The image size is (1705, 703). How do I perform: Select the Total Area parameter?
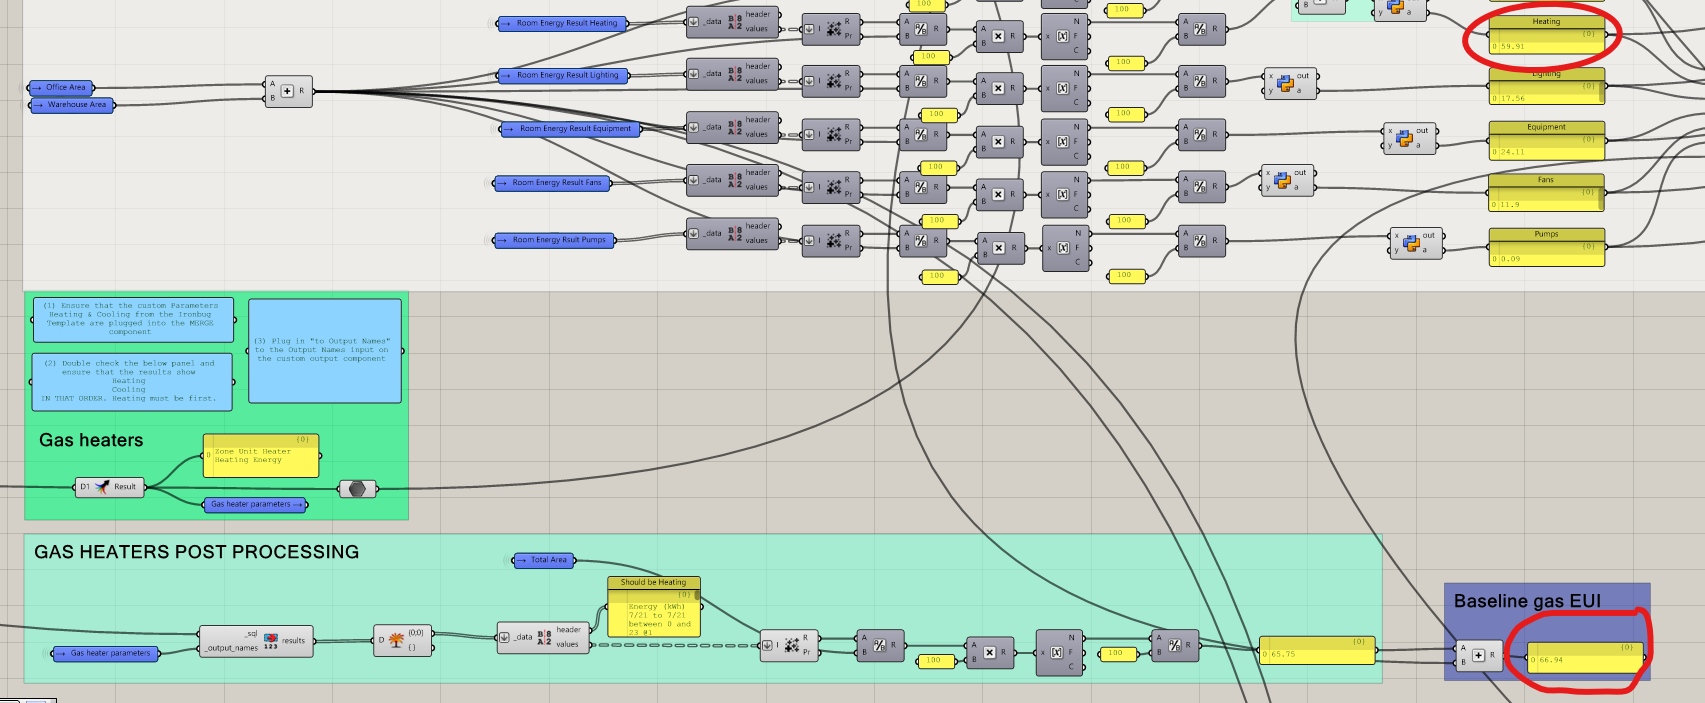point(545,560)
